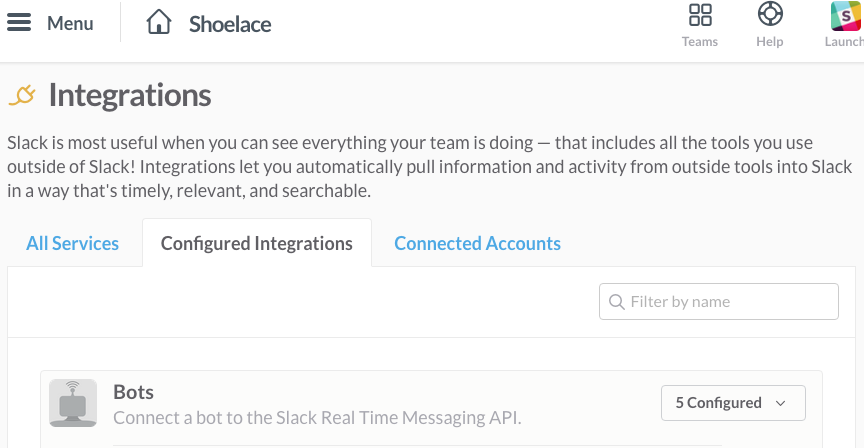Select the Bots robot icon
Screen dimensions: 864x448
click(x=73, y=403)
